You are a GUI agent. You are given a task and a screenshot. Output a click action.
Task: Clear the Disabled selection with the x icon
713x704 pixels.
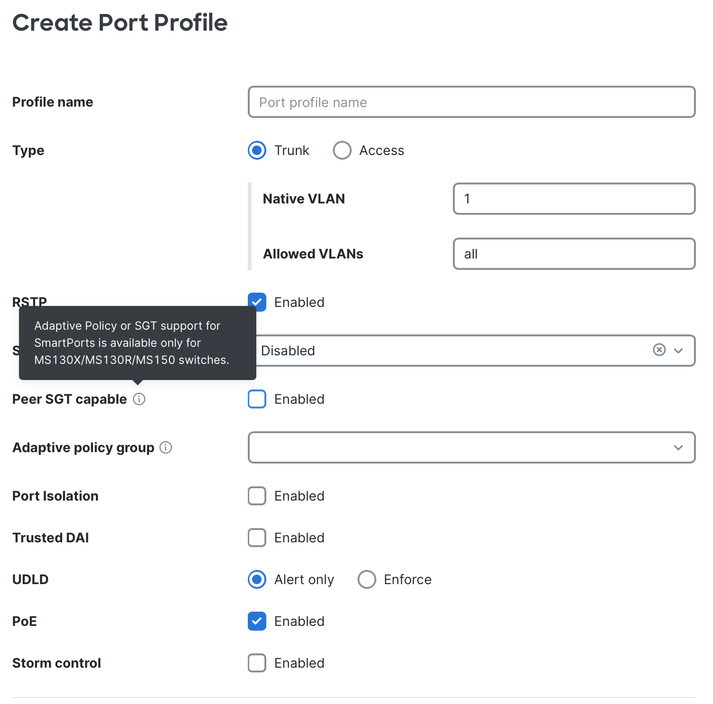coord(659,350)
